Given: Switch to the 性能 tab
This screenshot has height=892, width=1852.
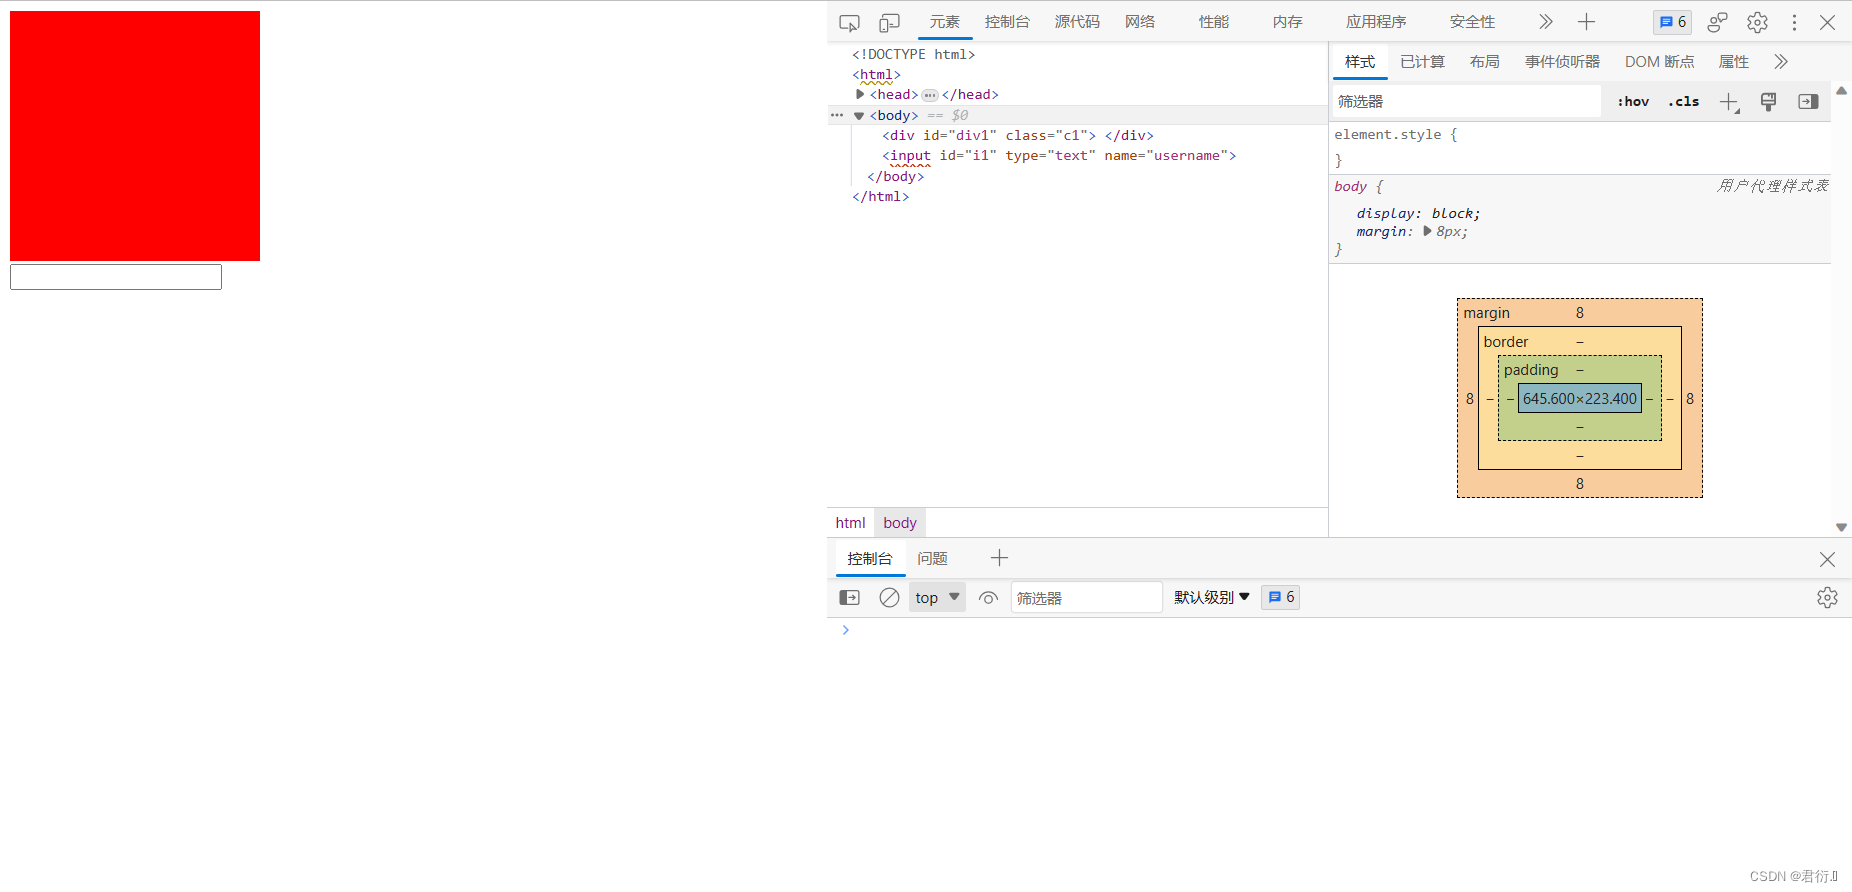Looking at the screenshot, I should pyautogui.click(x=1214, y=22).
